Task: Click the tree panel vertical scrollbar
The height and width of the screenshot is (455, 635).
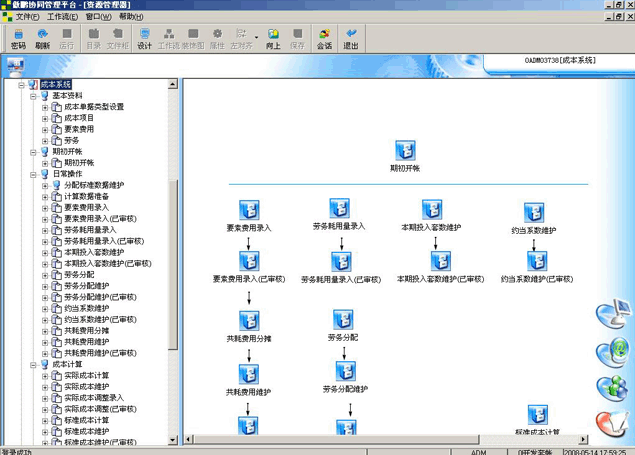Action: [x=176, y=260]
